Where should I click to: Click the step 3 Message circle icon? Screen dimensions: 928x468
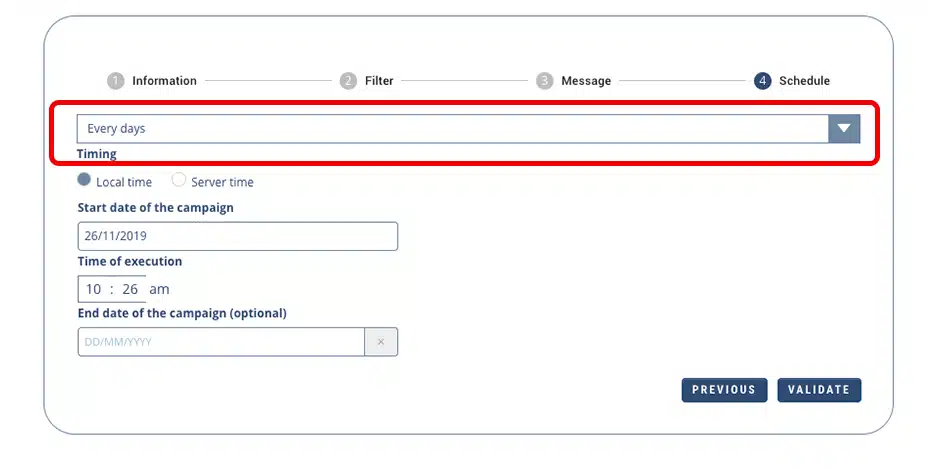tap(545, 81)
